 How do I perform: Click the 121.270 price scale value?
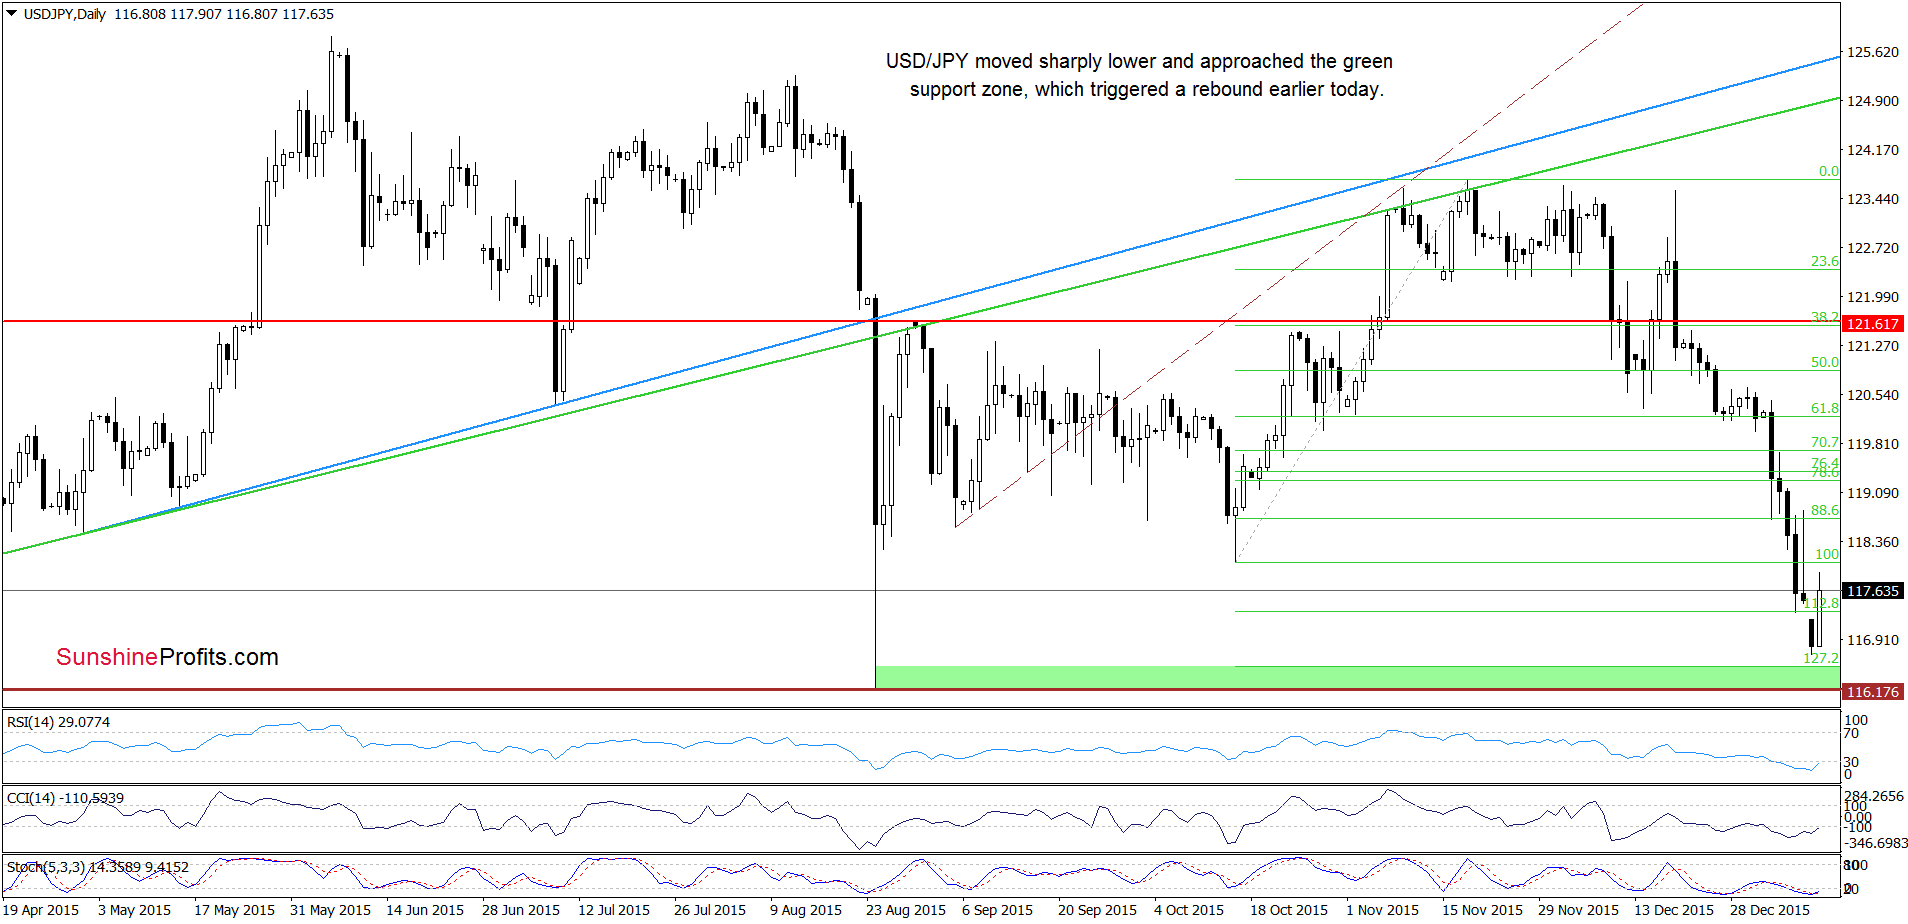1873,346
